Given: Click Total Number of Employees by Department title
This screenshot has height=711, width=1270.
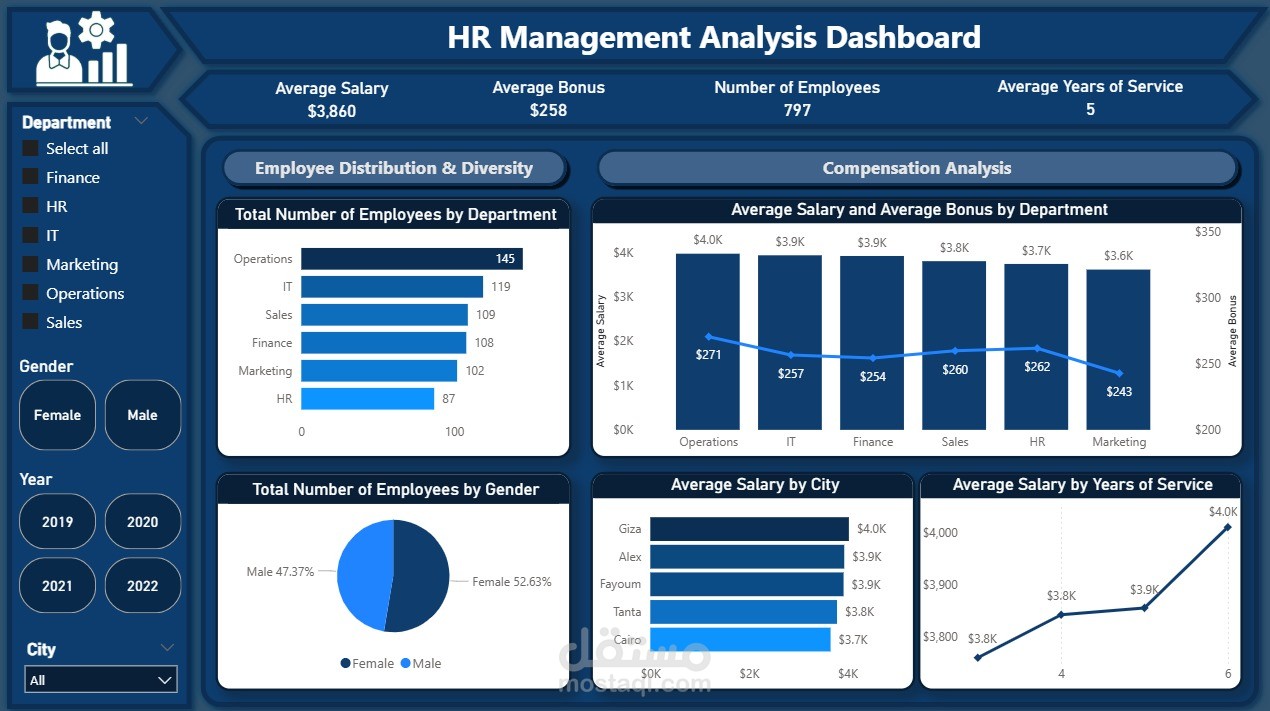Looking at the screenshot, I should (x=395, y=214).
